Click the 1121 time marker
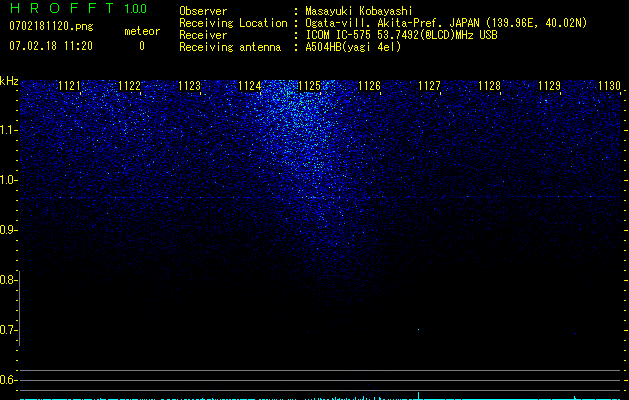This screenshot has width=629, height=400. [x=69, y=86]
